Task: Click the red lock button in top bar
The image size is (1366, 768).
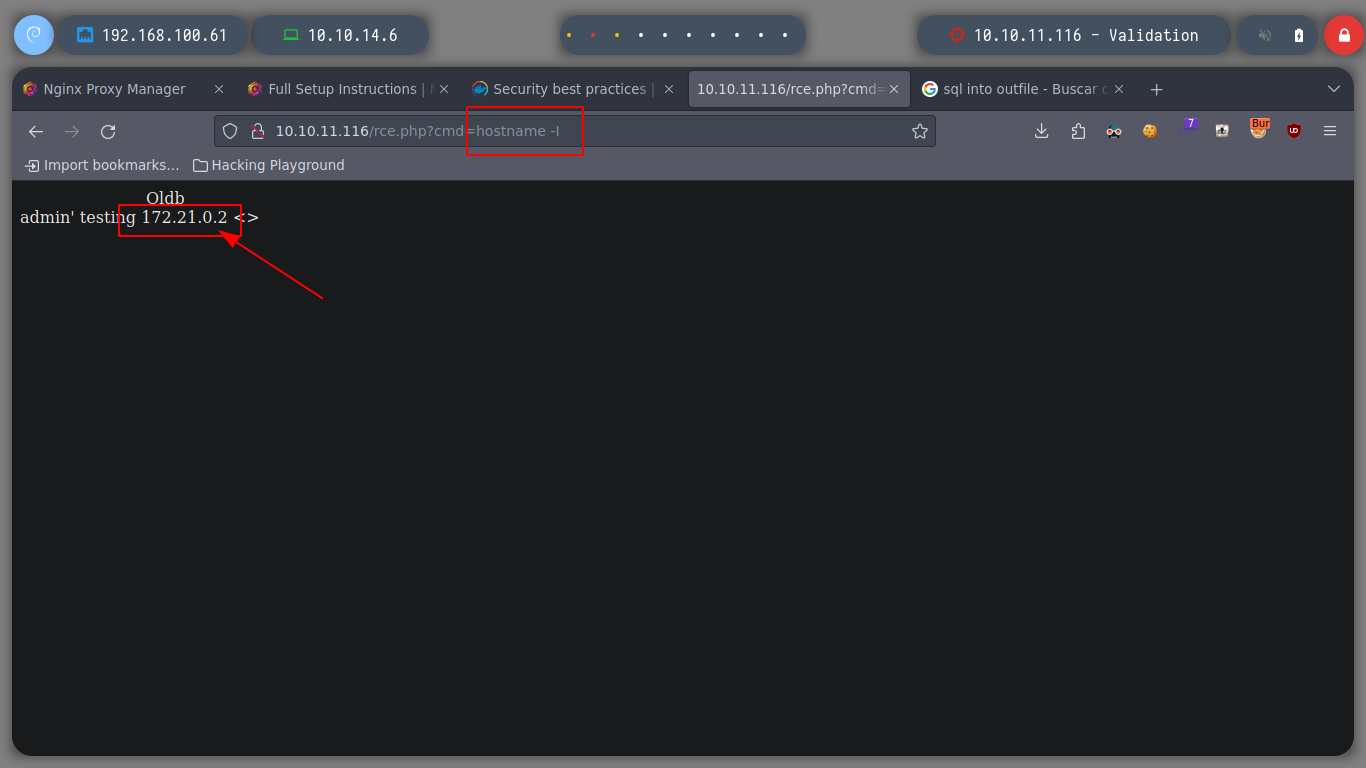Action: coord(1343,35)
